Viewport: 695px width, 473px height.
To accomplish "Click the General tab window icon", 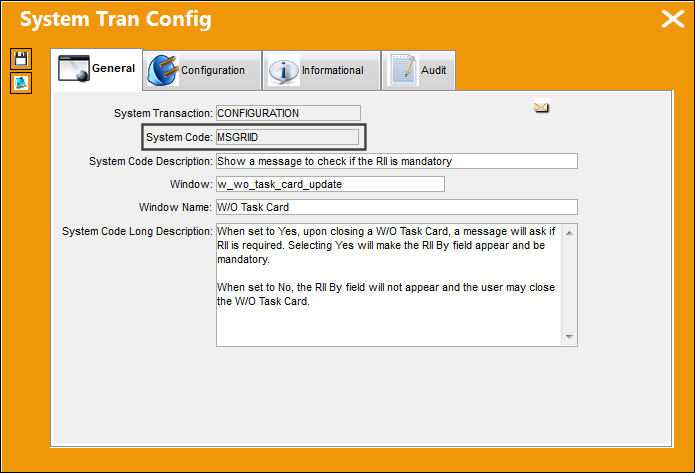I will [x=74, y=69].
